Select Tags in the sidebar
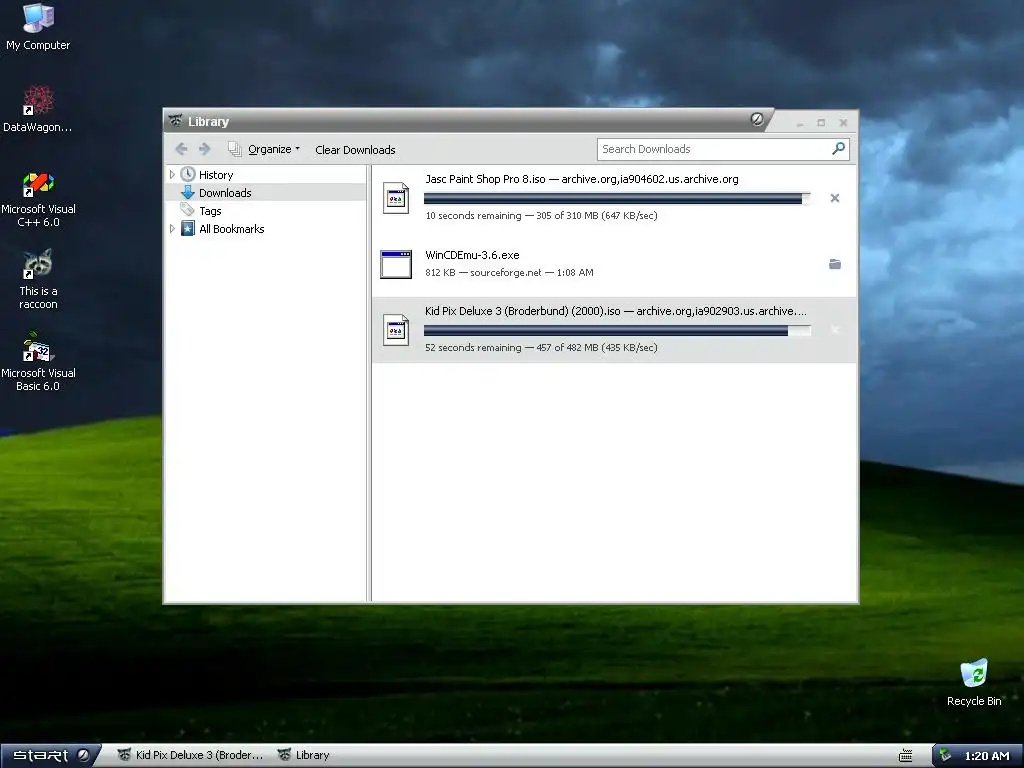The width and height of the screenshot is (1024, 768). coord(210,211)
